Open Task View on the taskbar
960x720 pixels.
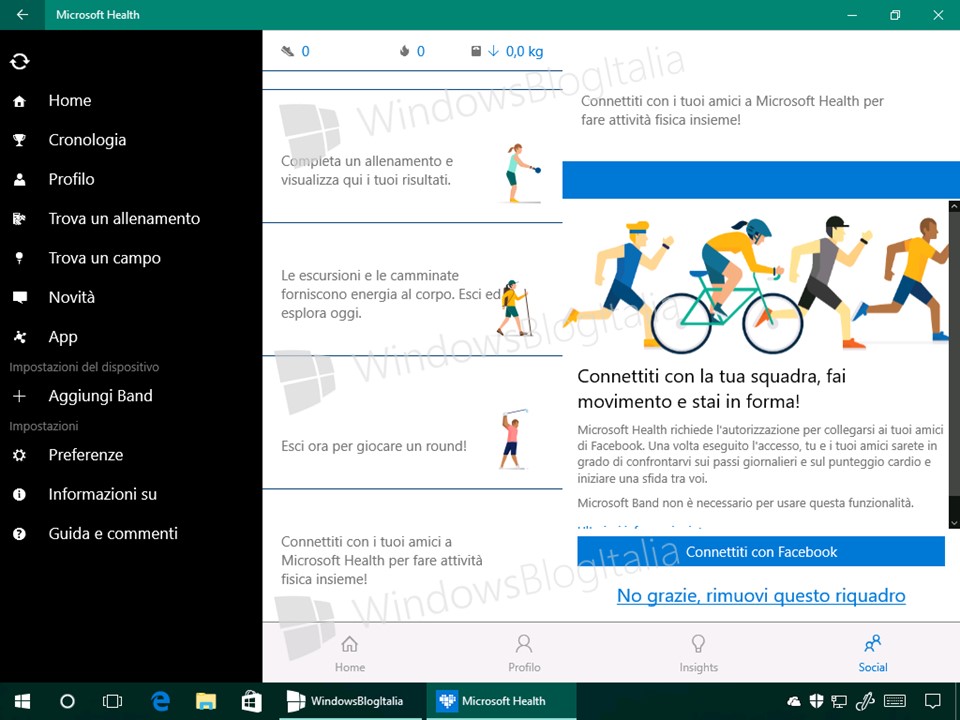coord(113,701)
